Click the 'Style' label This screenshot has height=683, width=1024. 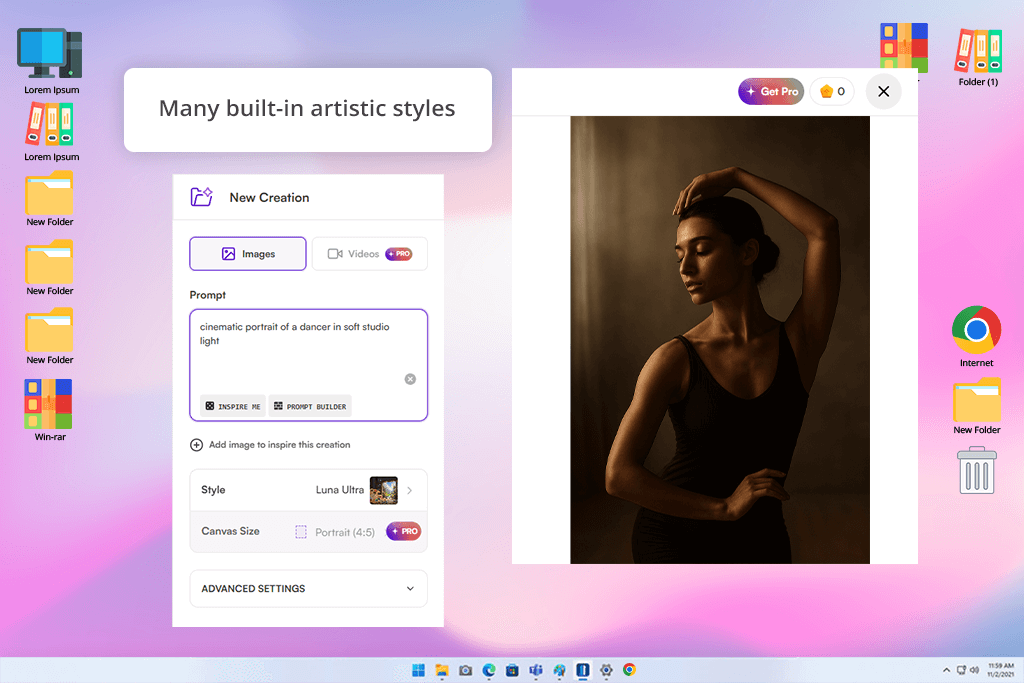213,490
